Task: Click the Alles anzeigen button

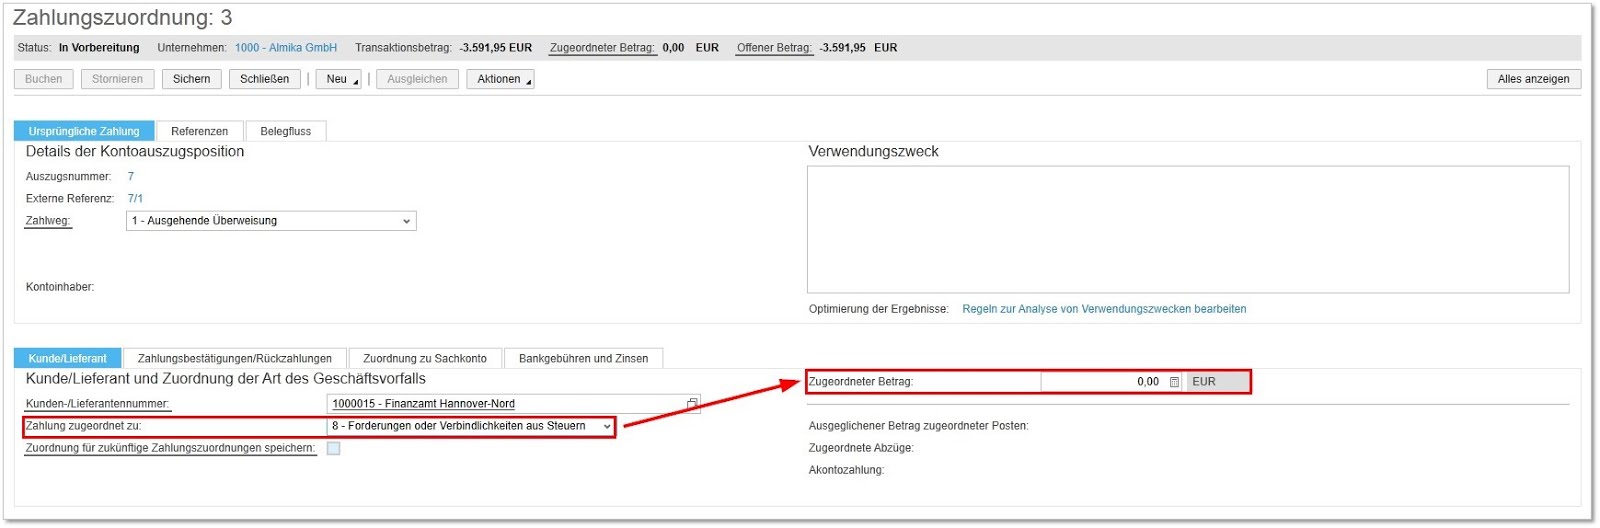Action: (x=1533, y=79)
